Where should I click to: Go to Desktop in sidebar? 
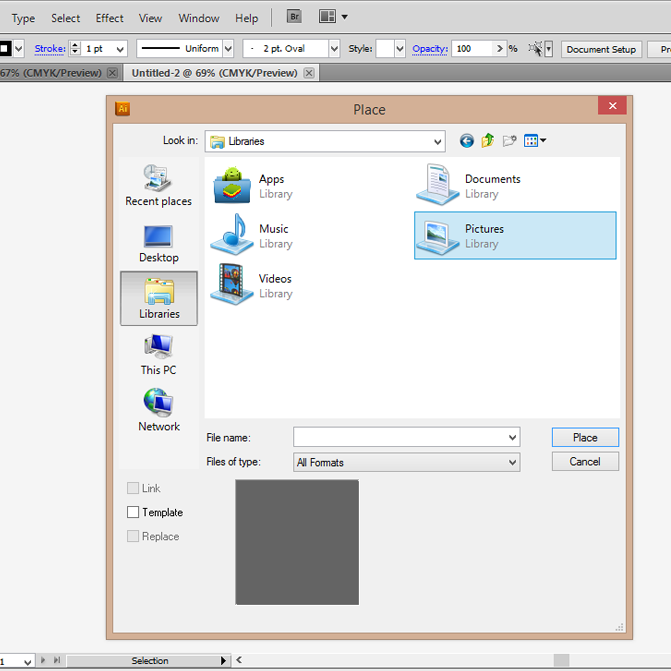159,244
